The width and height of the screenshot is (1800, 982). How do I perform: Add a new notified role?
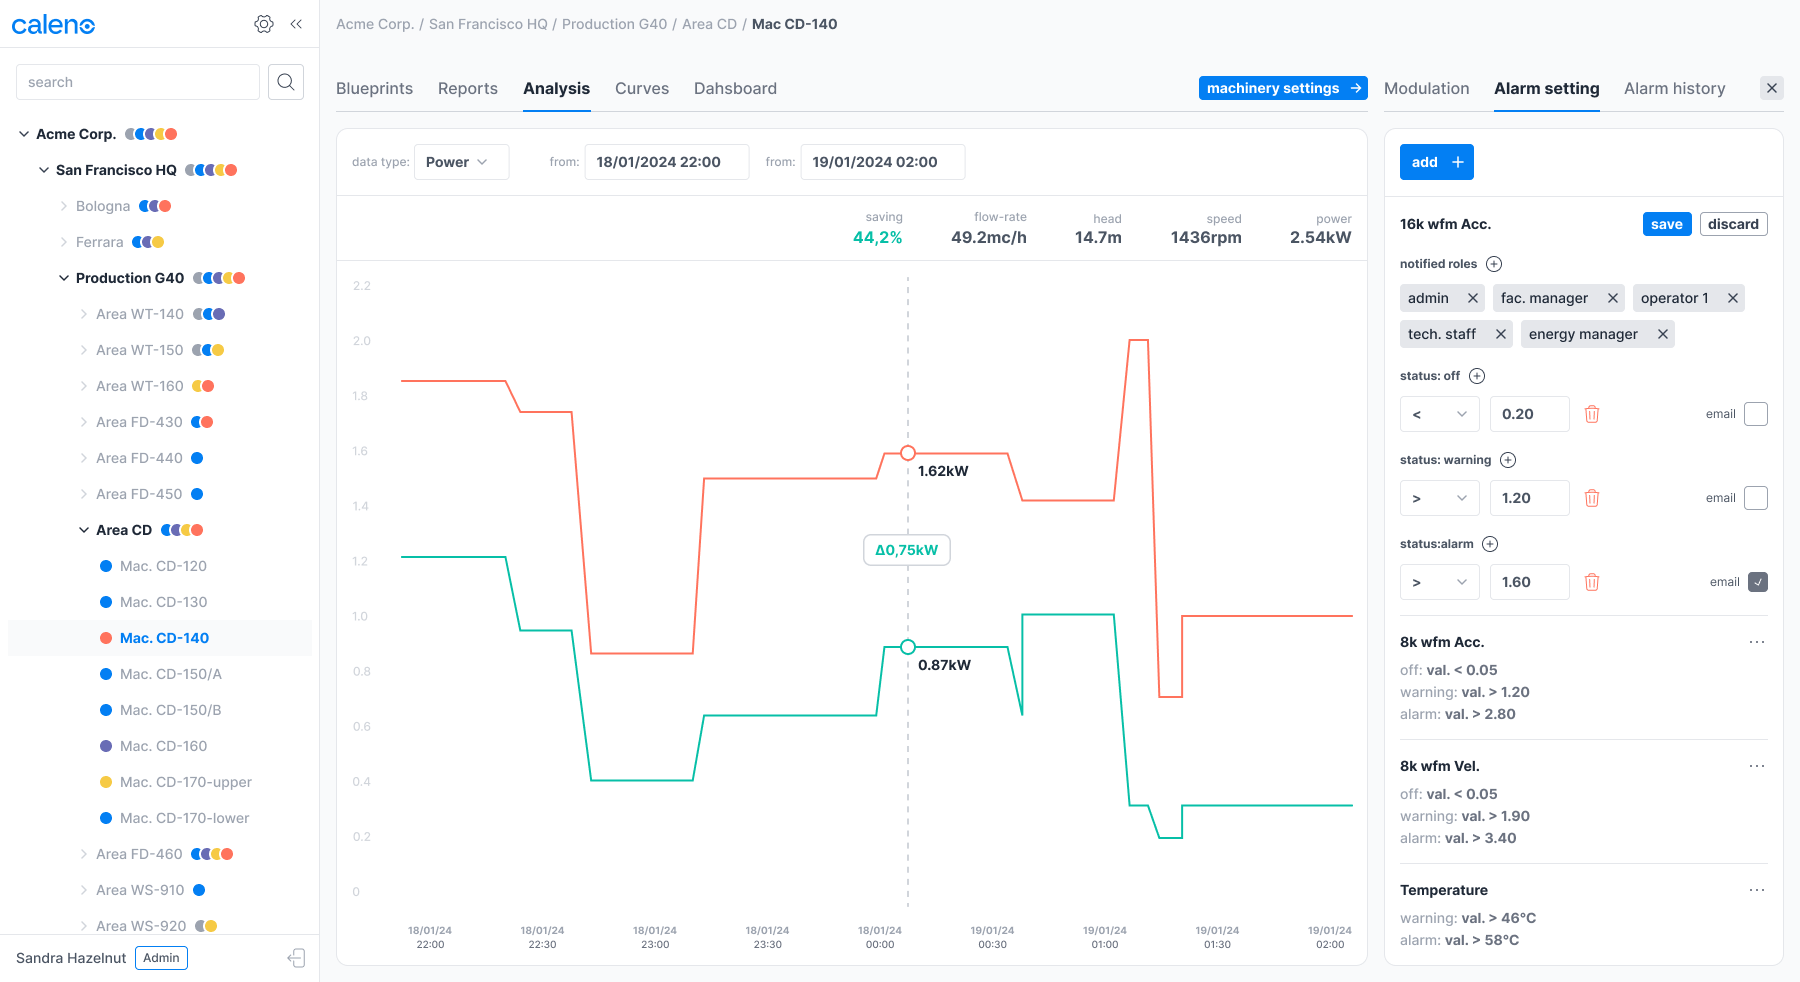(x=1494, y=264)
